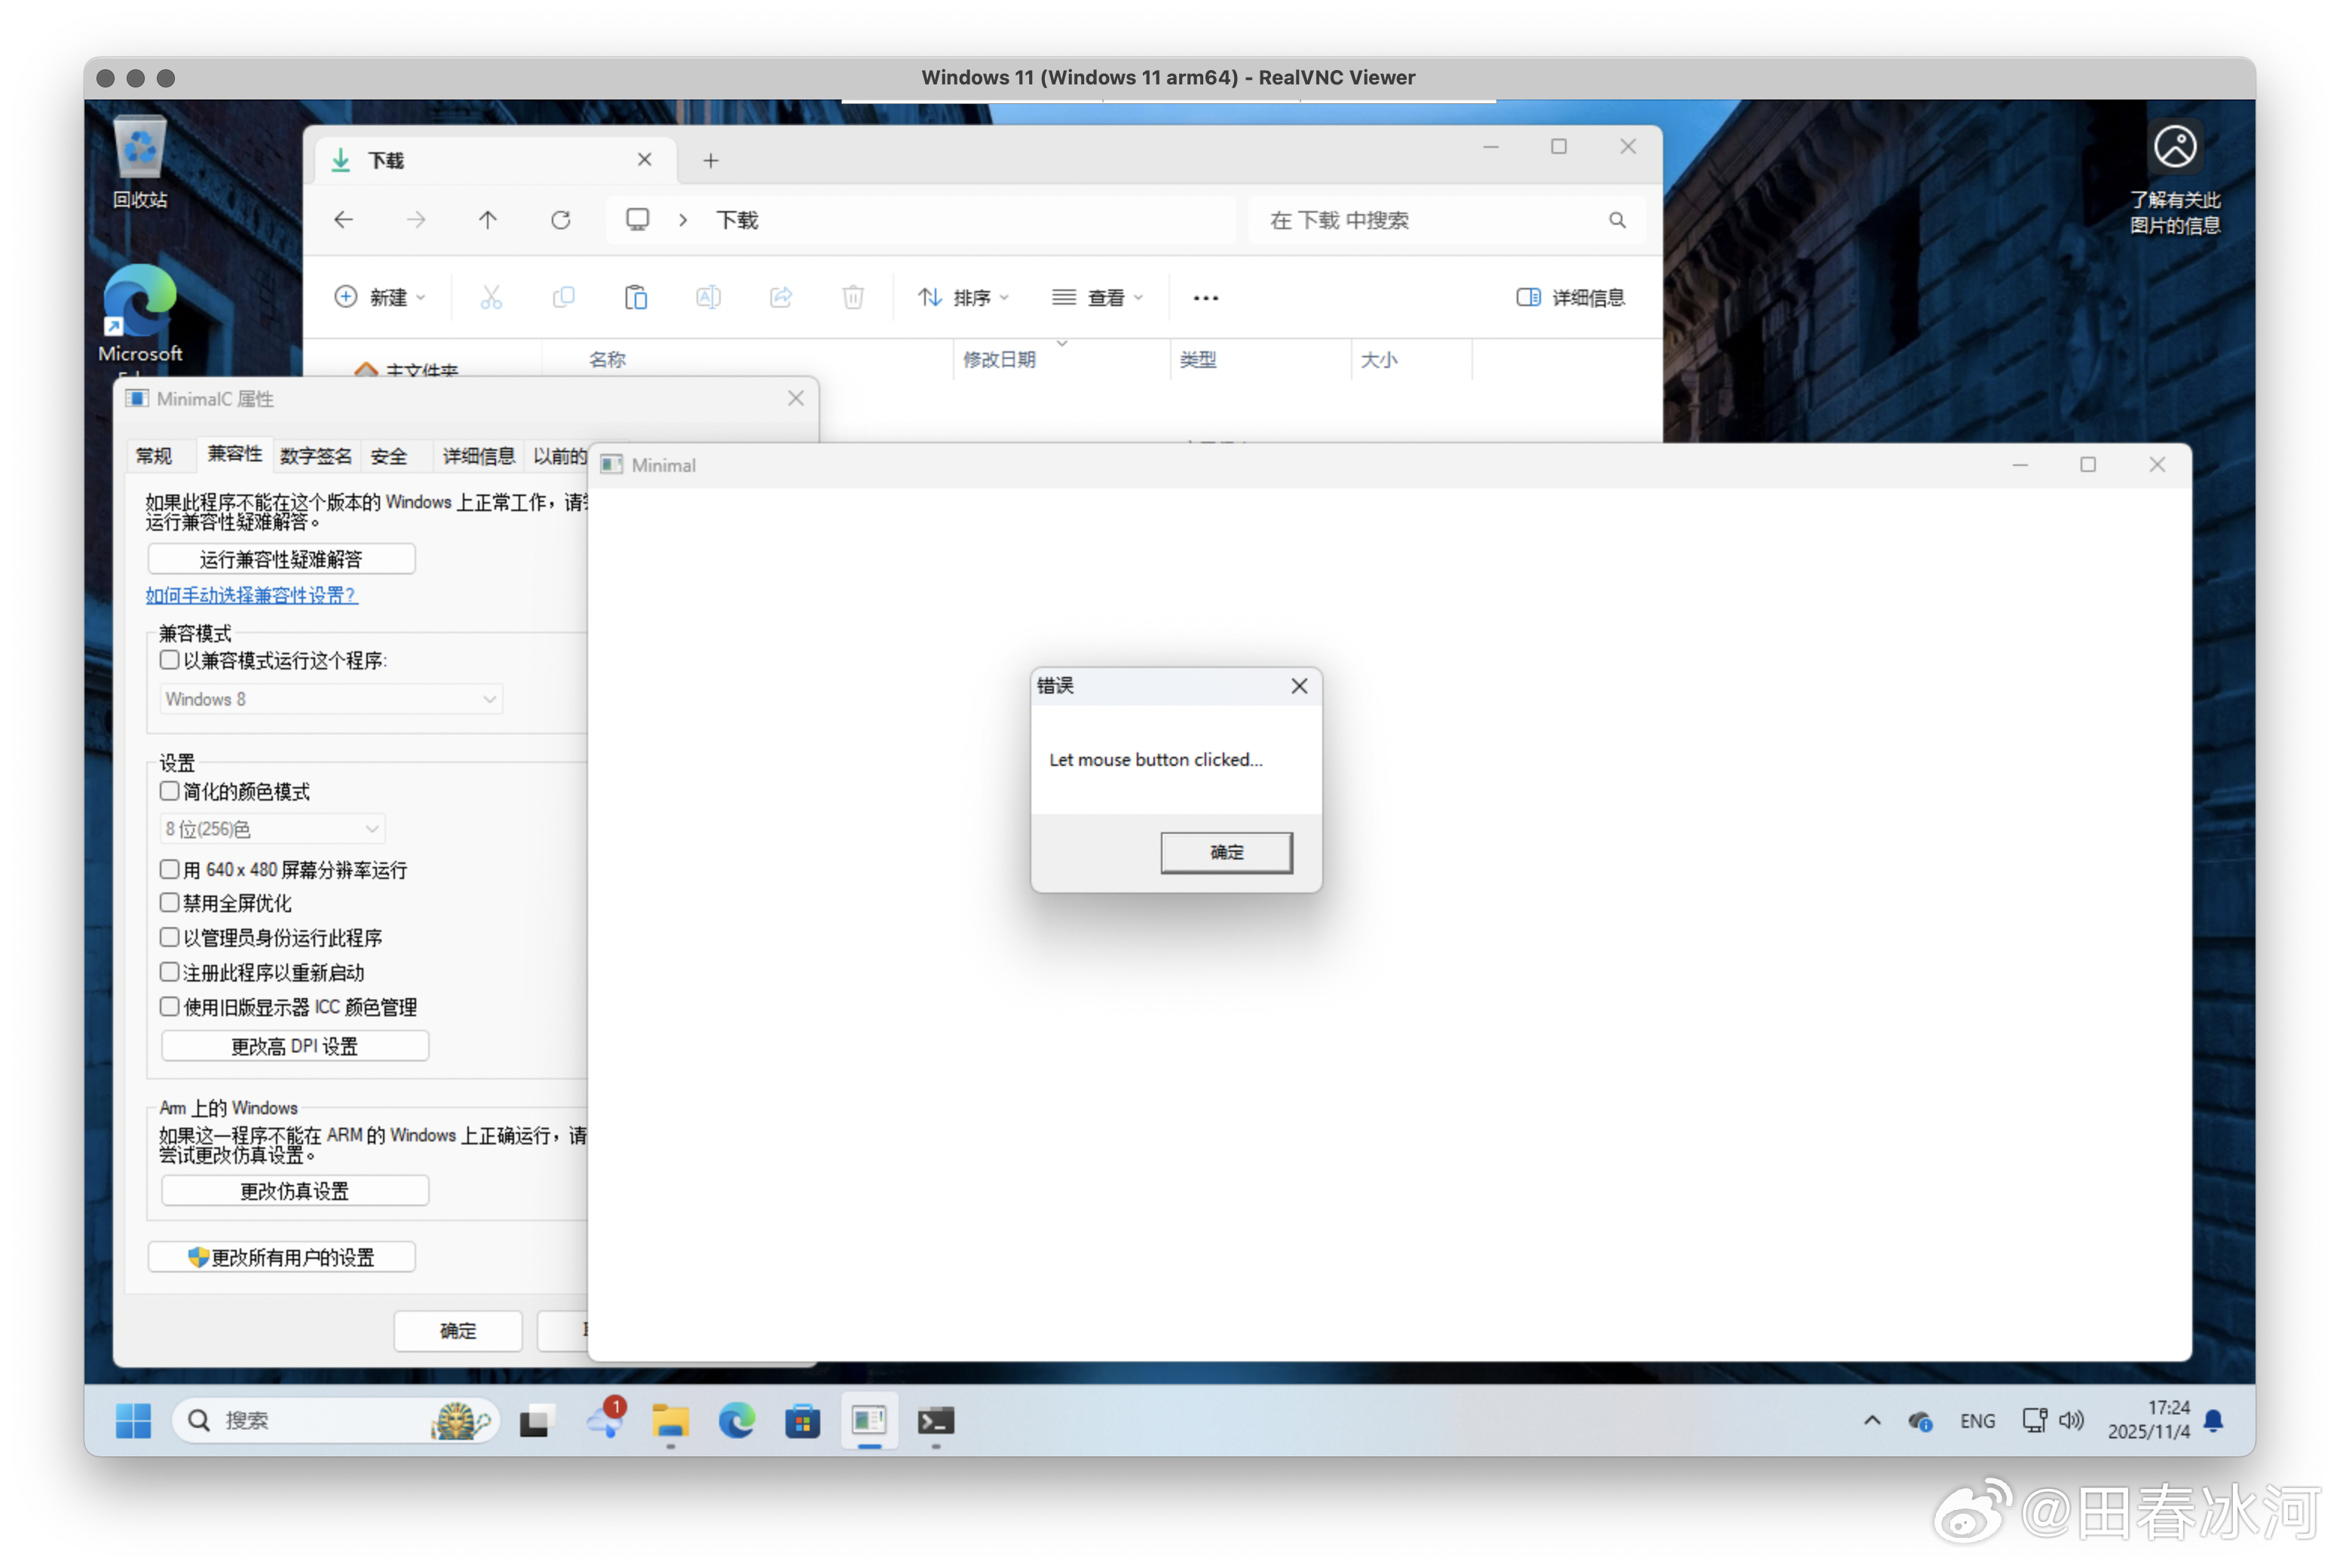The height and width of the screenshot is (1568, 2340).
Task: Toggle disable fullscreen optimizations checkbox
Action: [170, 902]
